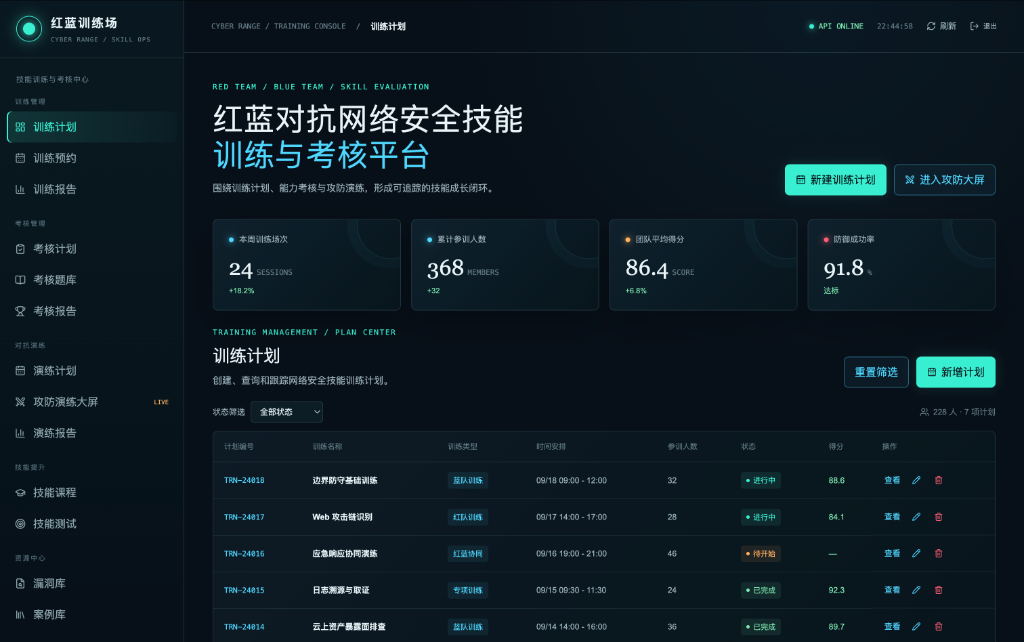Click plan ID TRN-24015
This screenshot has height=642, width=1024.
pyautogui.click(x=244, y=590)
